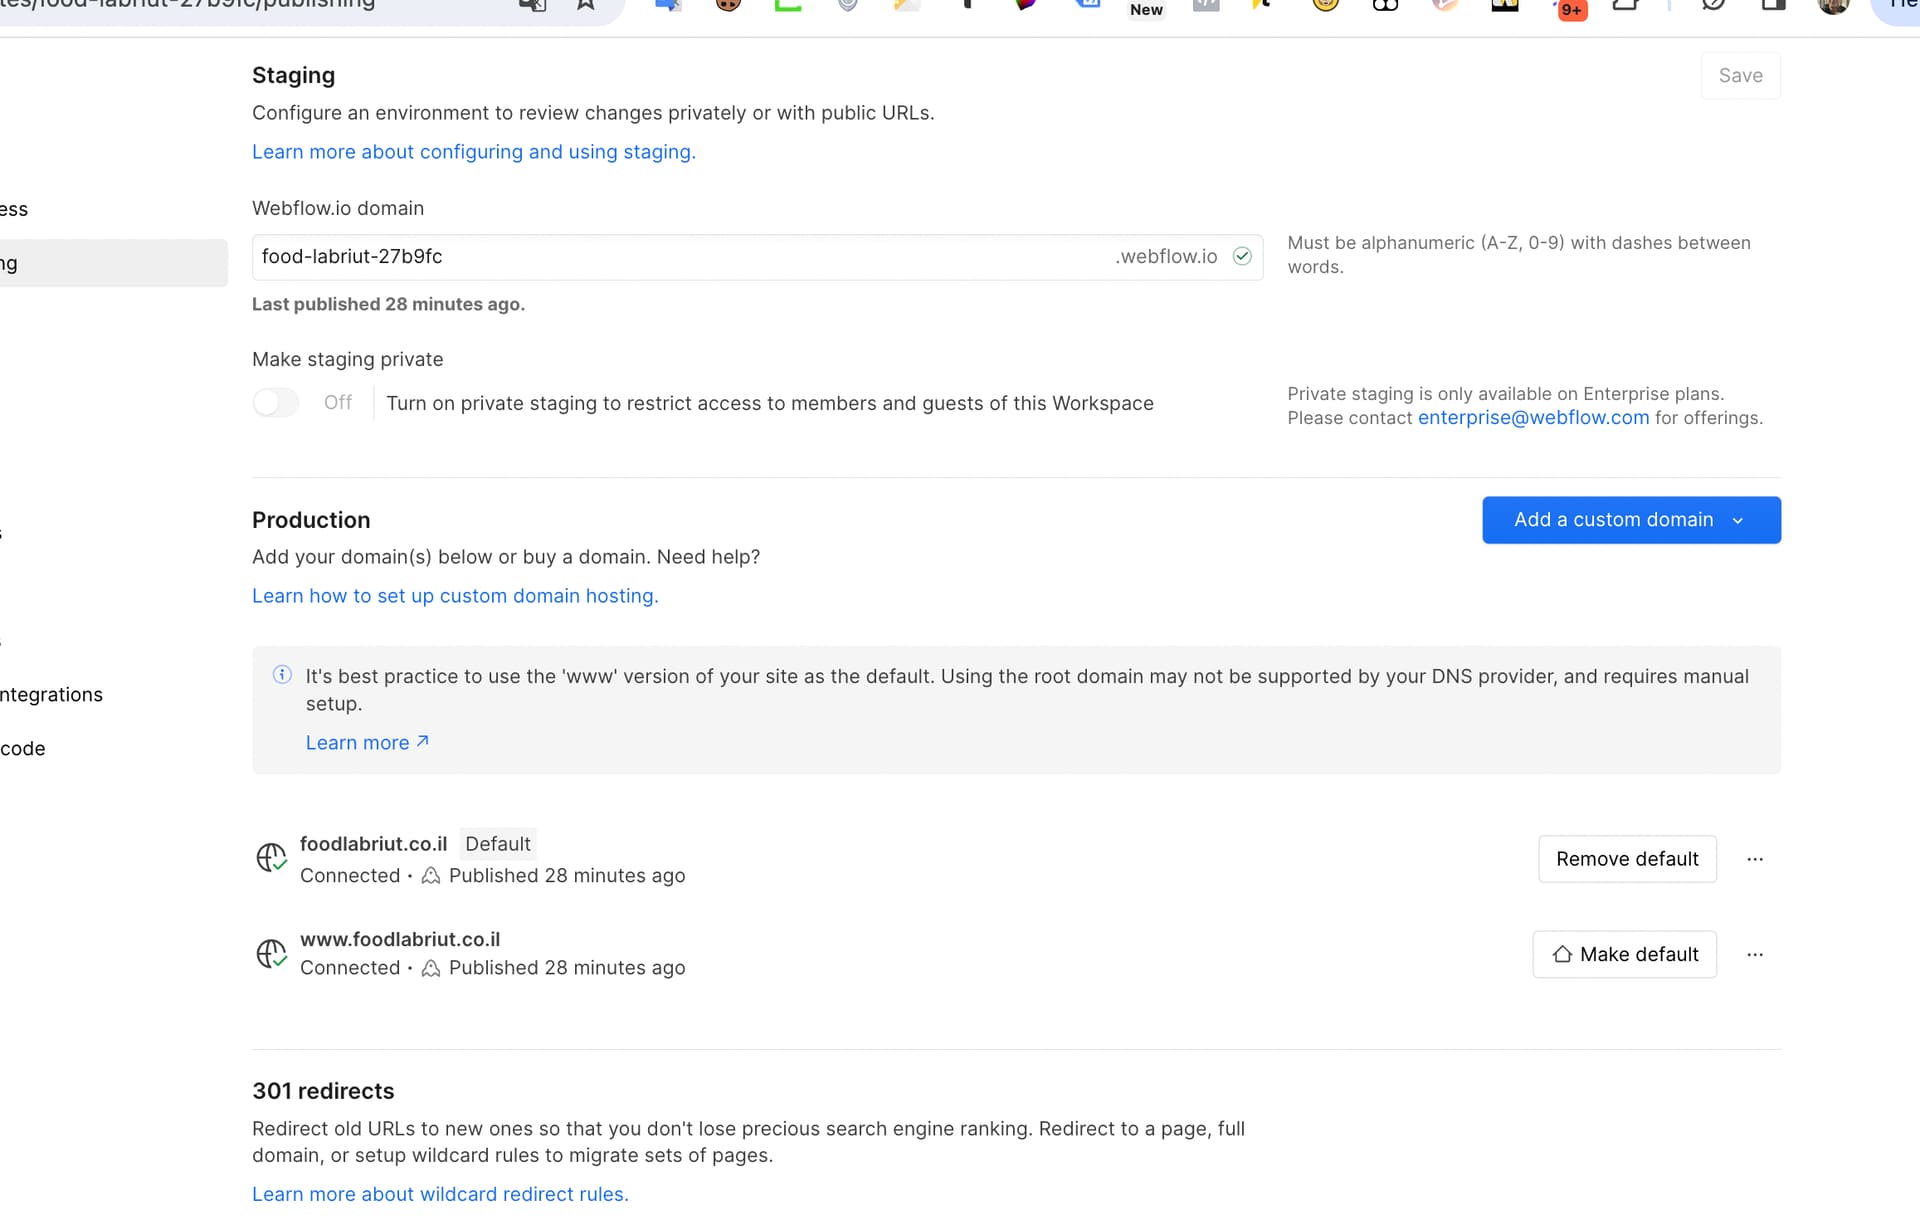The width and height of the screenshot is (1920, 1225).
Task: Click the globe icon beside foodlabriut.co.il
Action: [x=271, y=858]
